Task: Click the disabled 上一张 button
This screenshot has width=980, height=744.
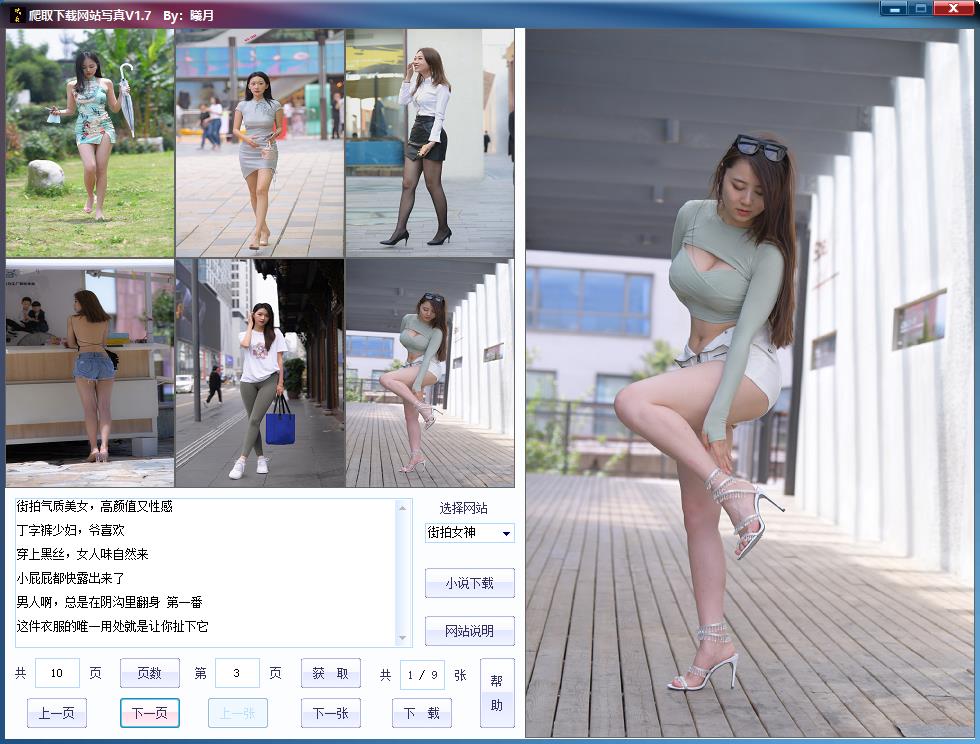Action: pyautogui.click(x=239, y=713)
